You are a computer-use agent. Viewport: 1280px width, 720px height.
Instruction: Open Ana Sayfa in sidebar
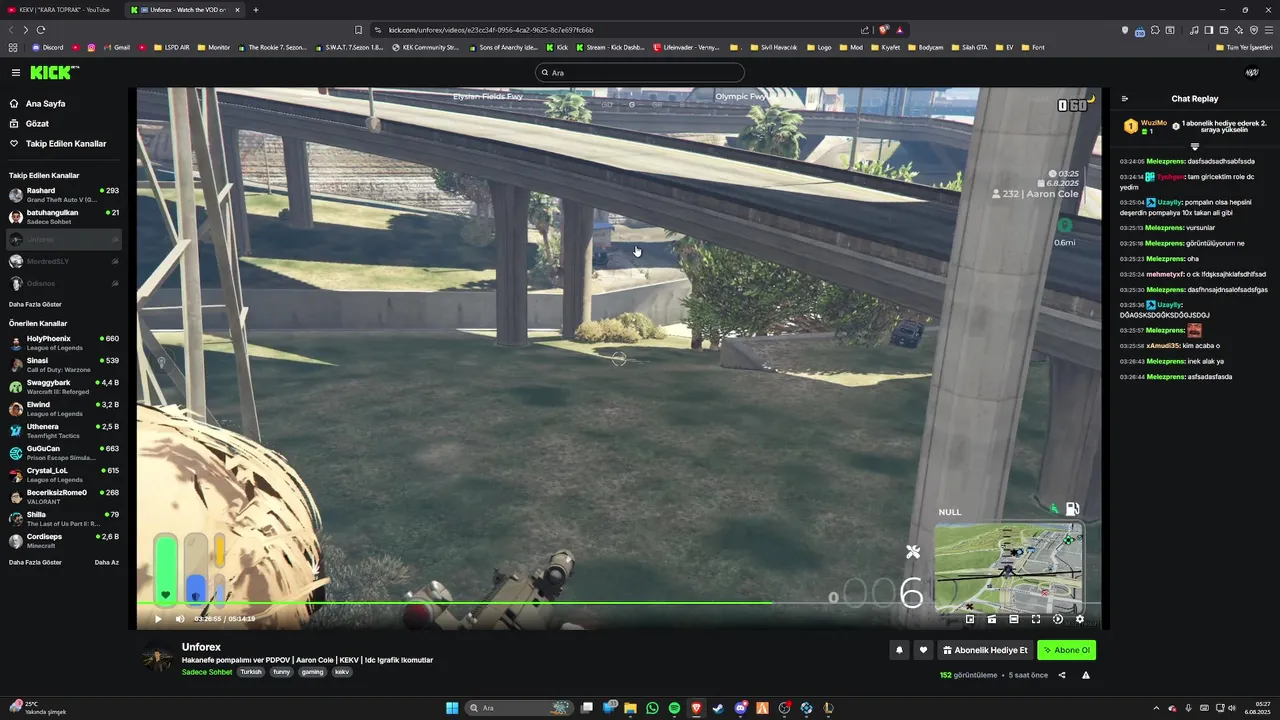[45, 104]
